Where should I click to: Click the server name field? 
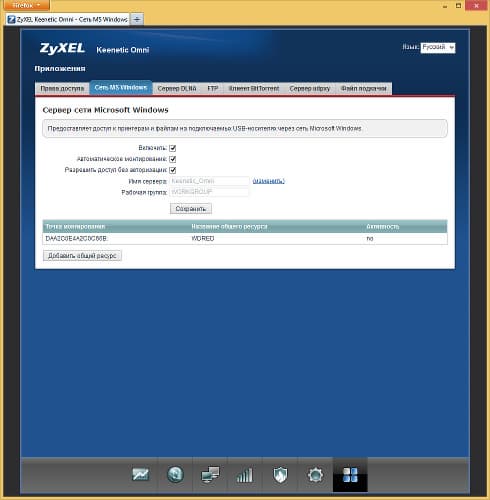209,181
